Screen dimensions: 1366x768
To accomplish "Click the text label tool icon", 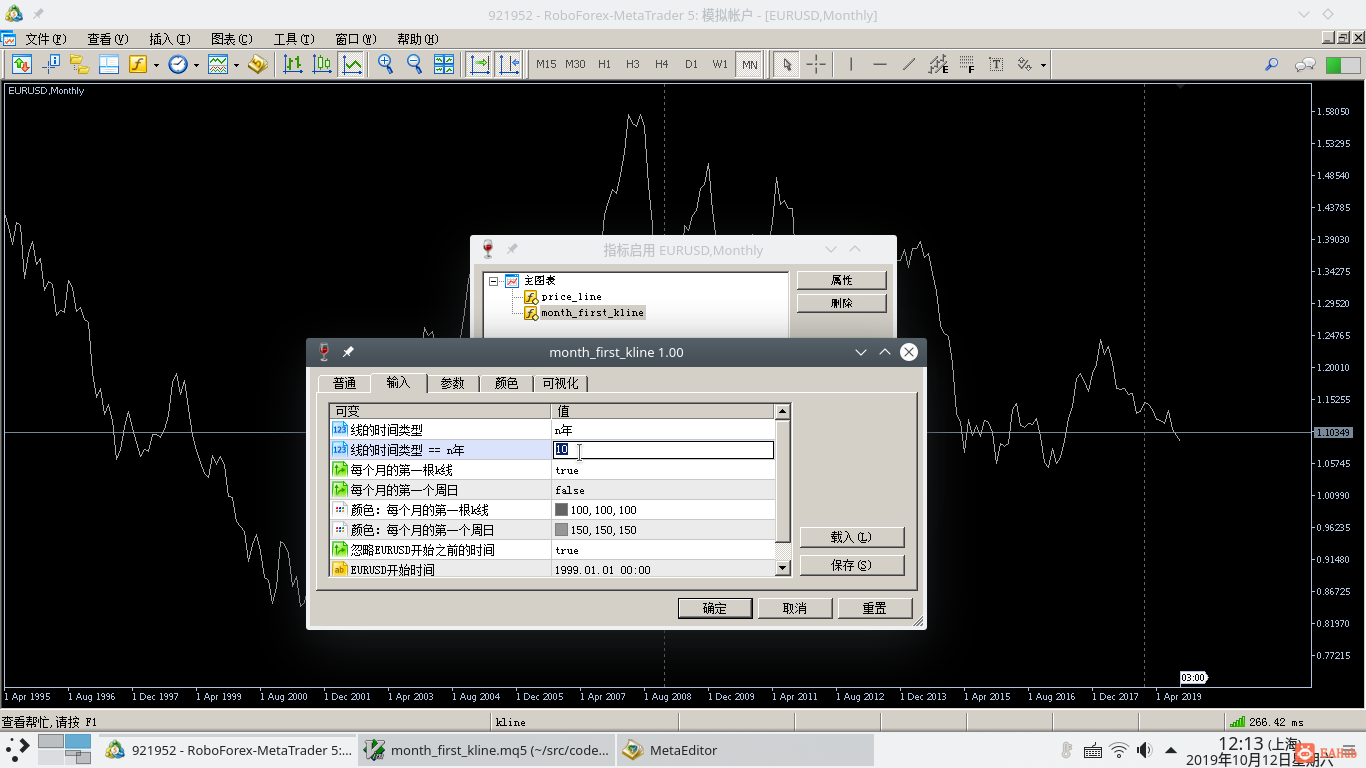I will point(996,64).
